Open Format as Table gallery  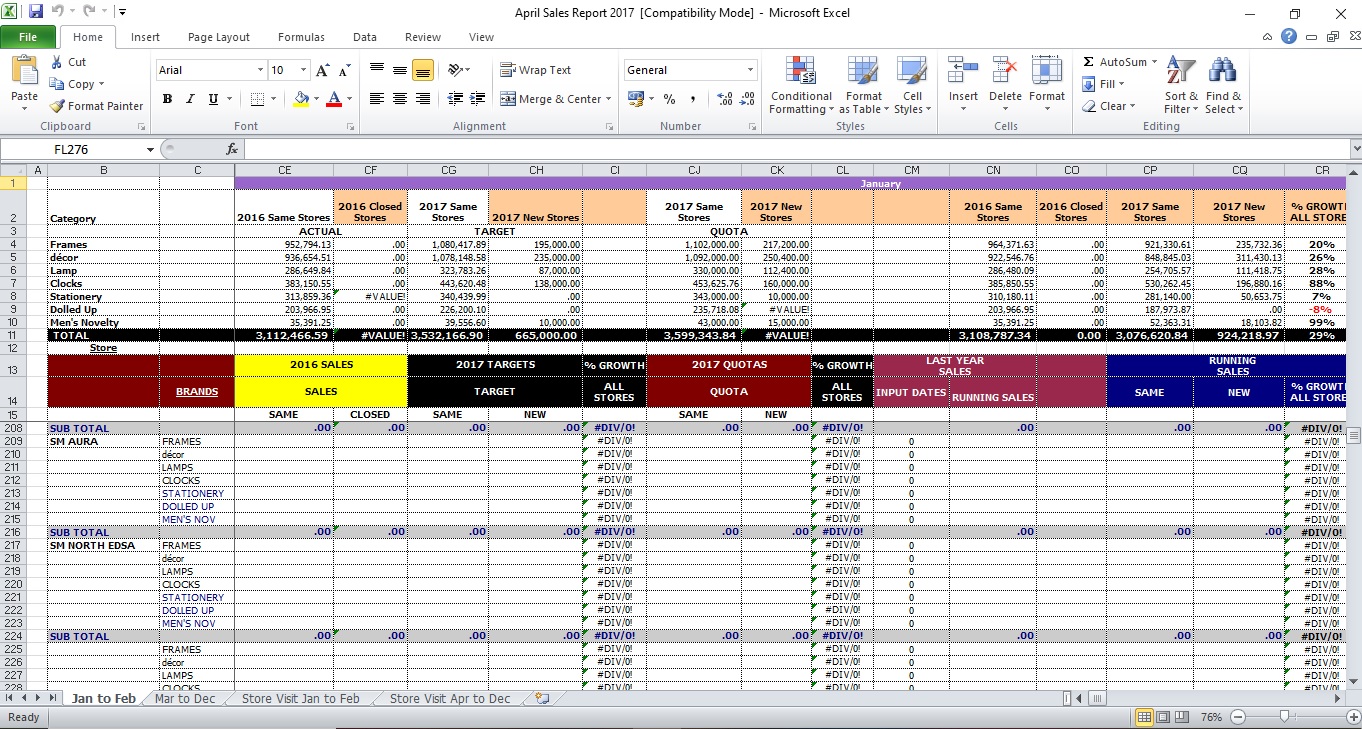(863, 86)
